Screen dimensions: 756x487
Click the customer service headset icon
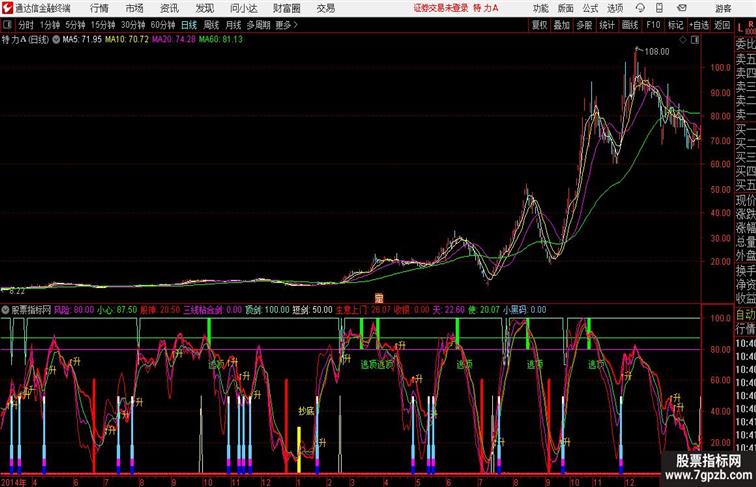click(640, 8)
